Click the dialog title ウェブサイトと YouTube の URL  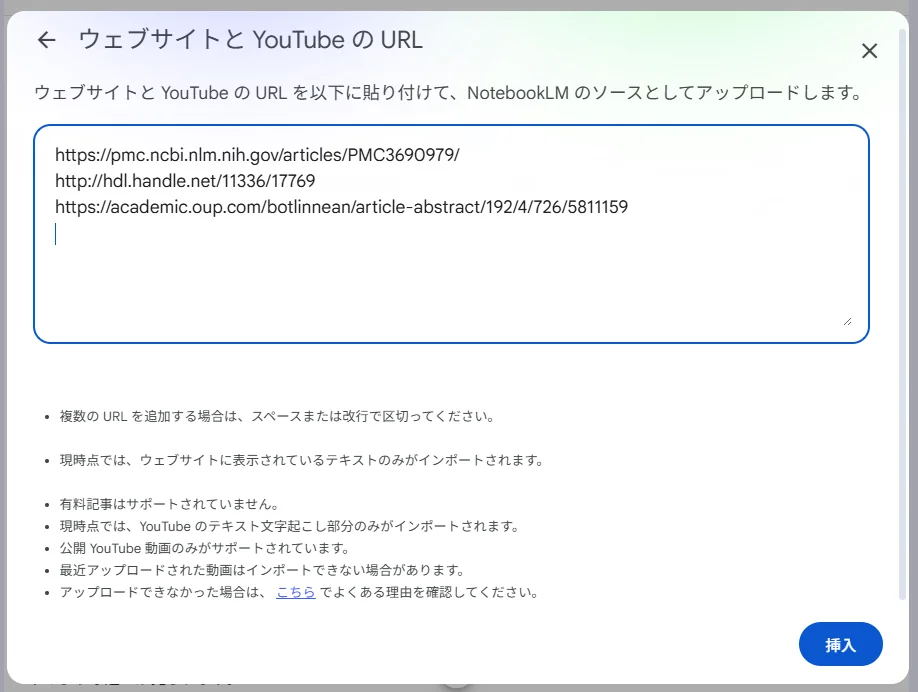(250, 40)
